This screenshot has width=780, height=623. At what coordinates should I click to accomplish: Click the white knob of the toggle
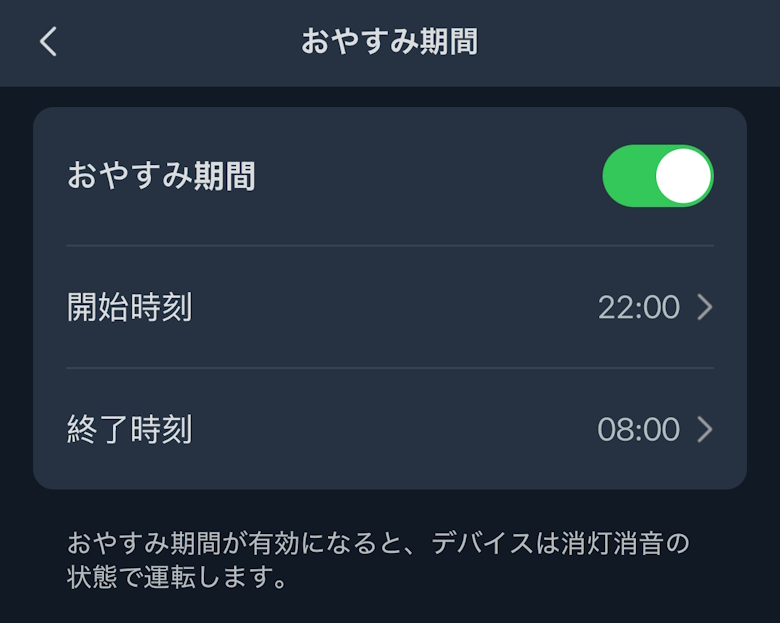coord(684,176)
